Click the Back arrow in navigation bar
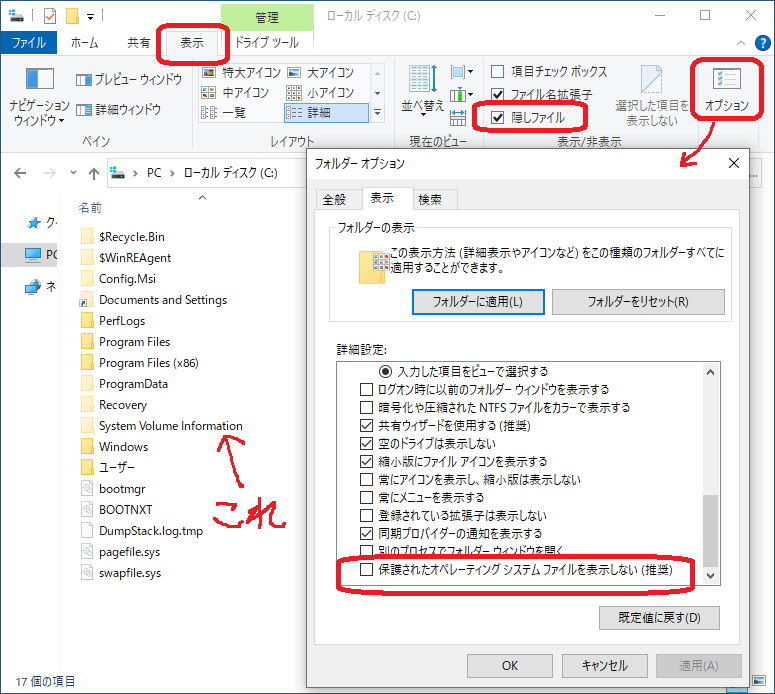This screenshot has height=694, width=775. click(20, 173)
